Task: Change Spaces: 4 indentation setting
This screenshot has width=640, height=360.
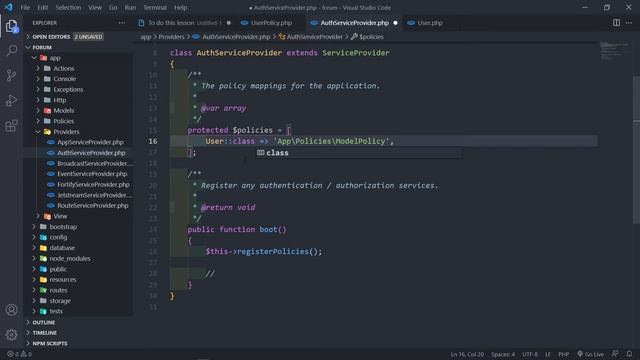Action: pos(503,354)
